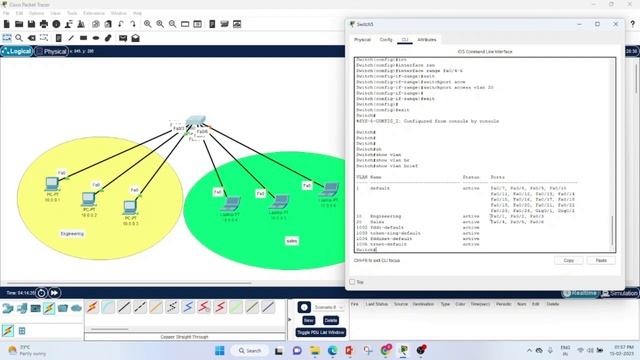Pick the Draw Rectangle tool
The image size is (640, 360).
(83, 38)
